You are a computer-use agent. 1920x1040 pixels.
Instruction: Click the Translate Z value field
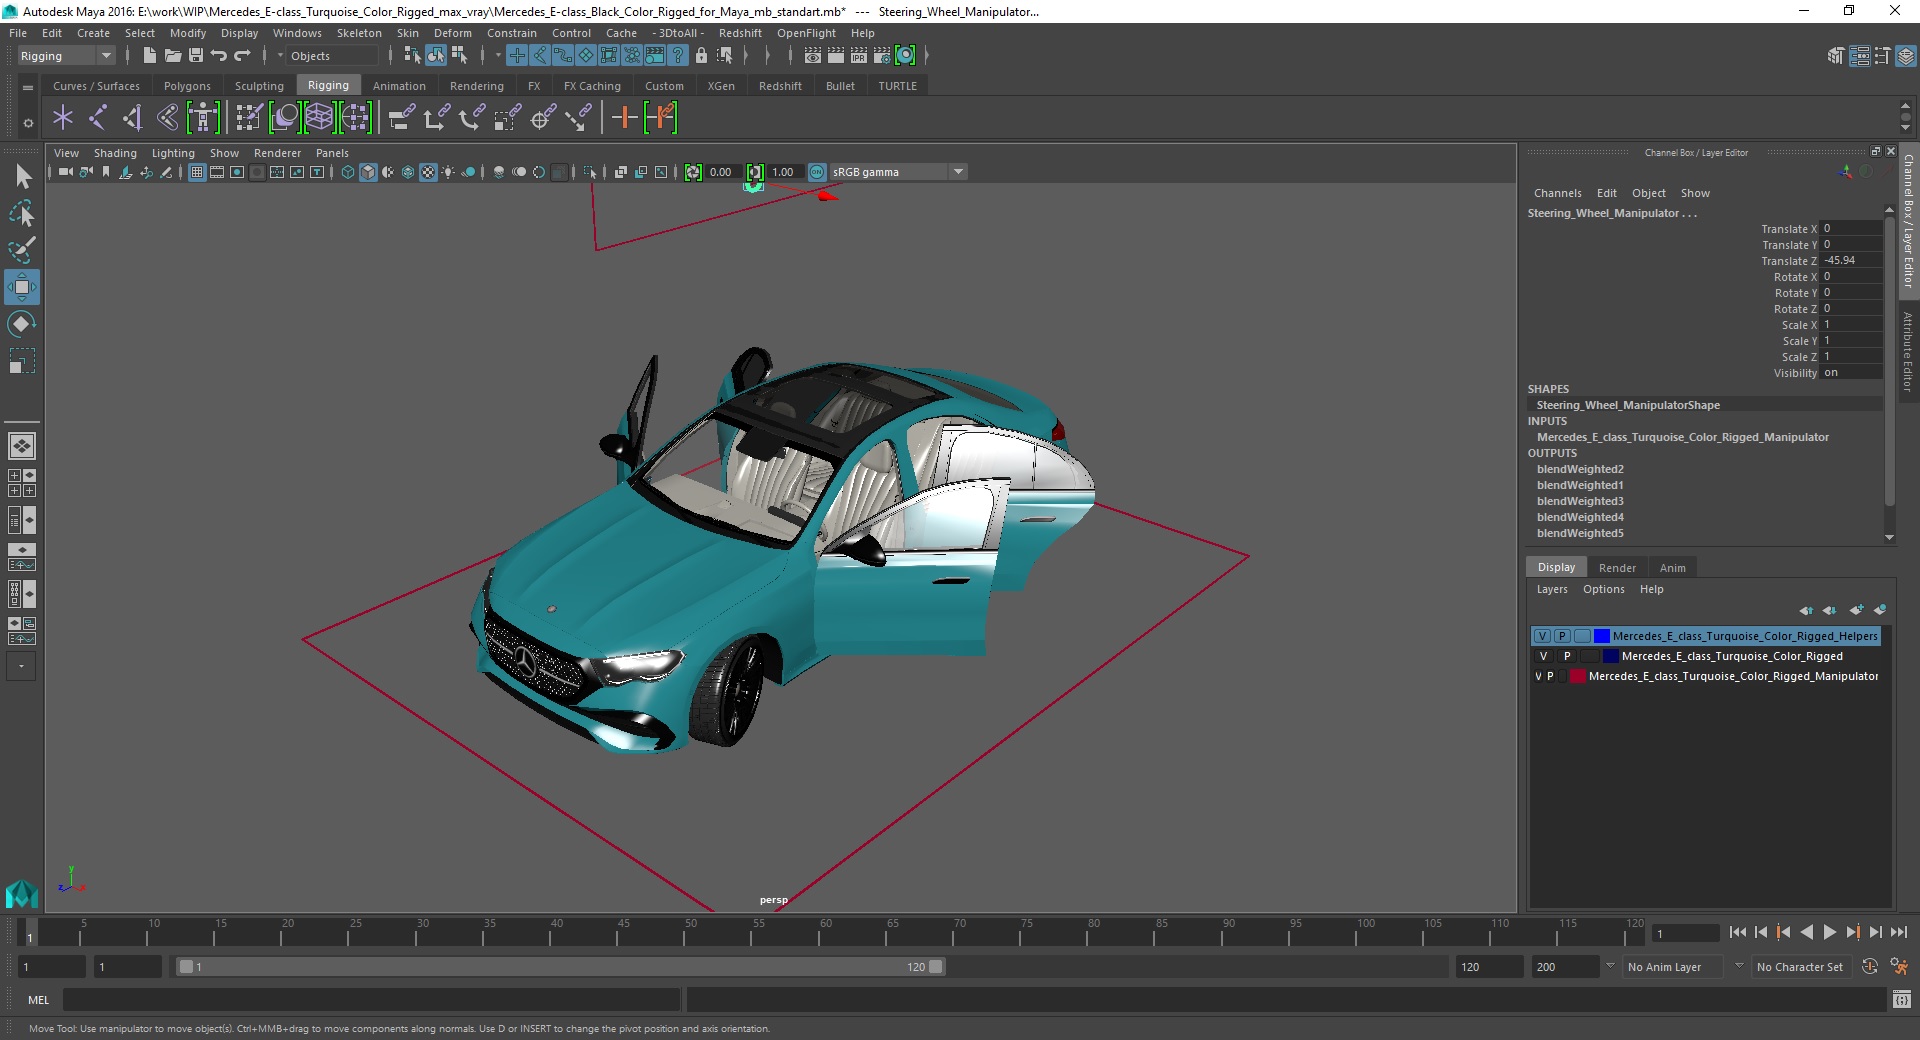coord(1851,260)
